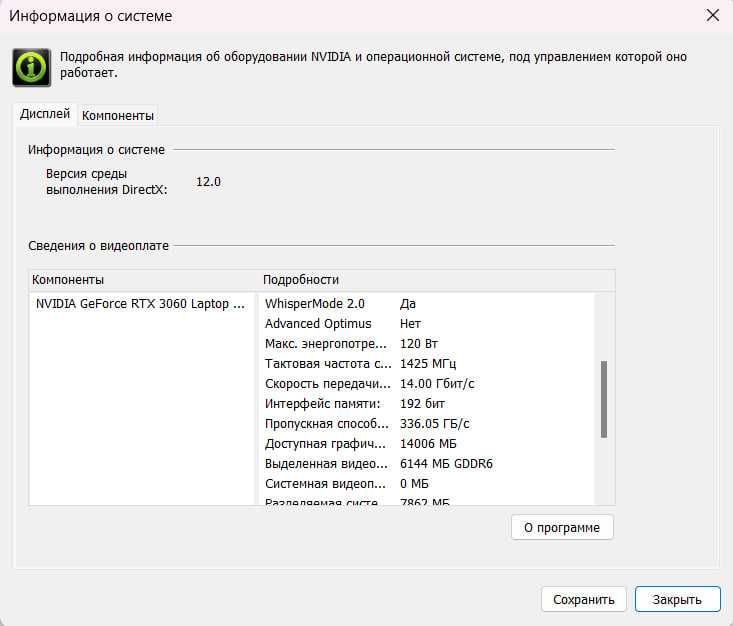This screenshot has height=626, width=733.
Task: Click the 14.00 Гбит/с value
Action: (x=437, y=384)
